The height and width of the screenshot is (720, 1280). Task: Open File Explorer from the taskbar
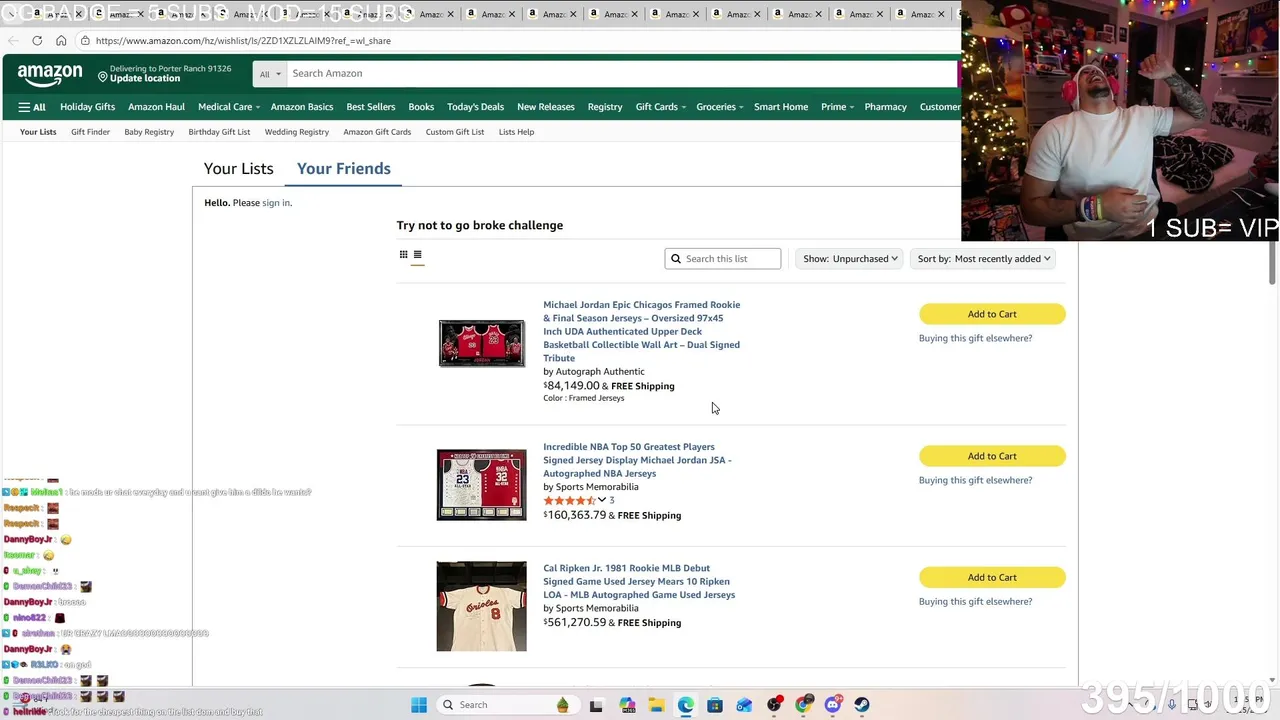pos(656,705)
